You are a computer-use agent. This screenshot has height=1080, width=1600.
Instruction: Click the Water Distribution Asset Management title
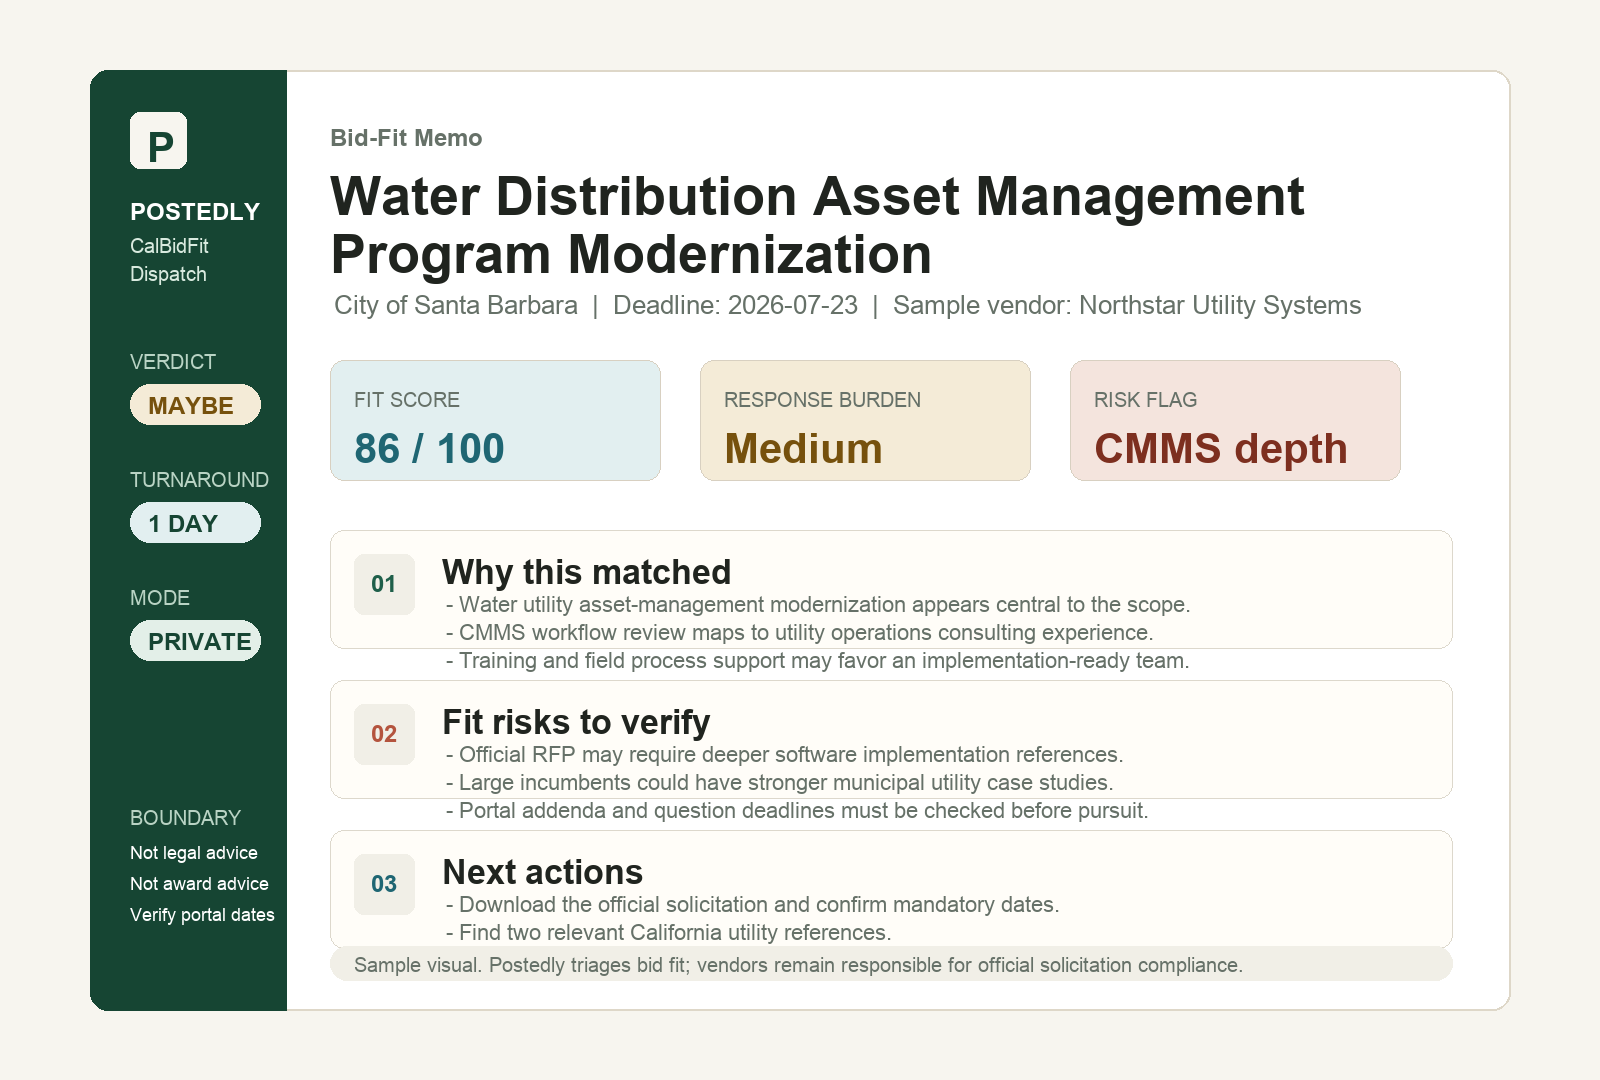click(817, 225)
